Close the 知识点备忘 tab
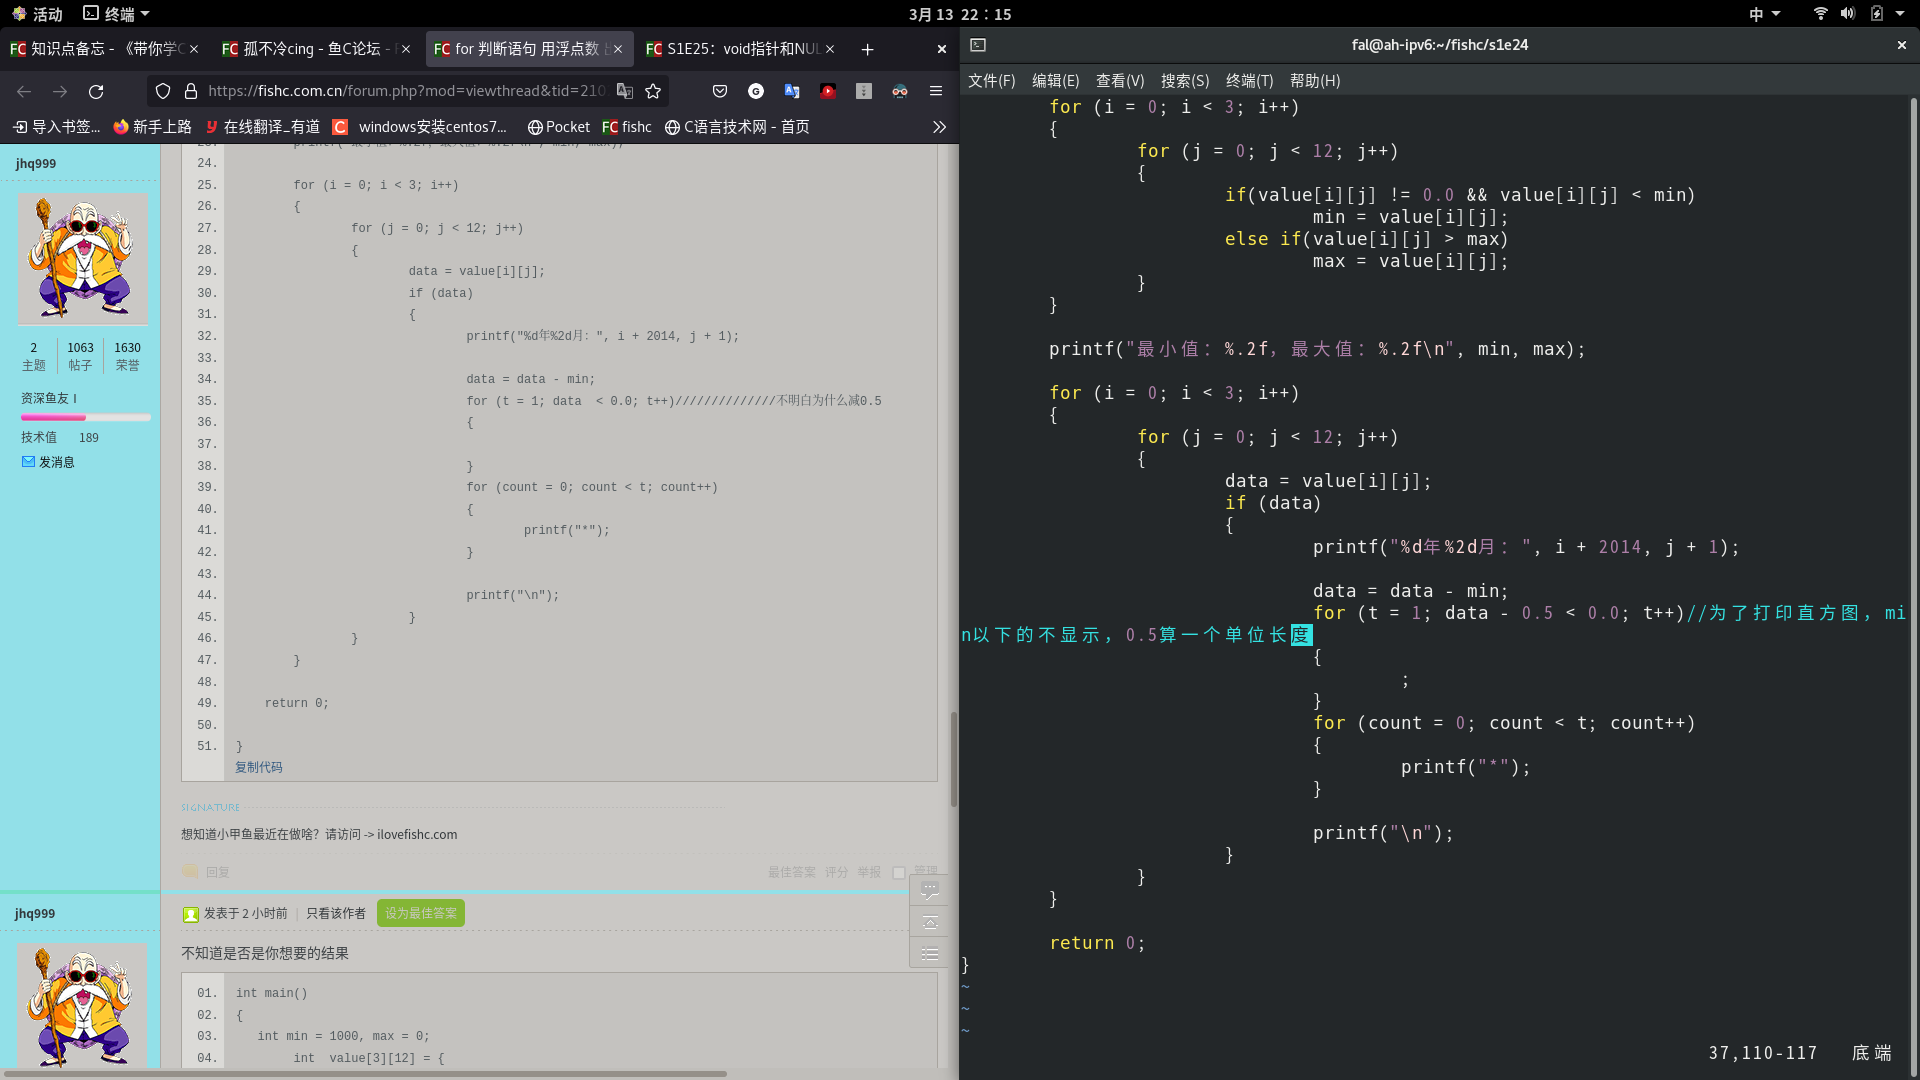The image size is (1920, 1080). [x=194, y=49]
